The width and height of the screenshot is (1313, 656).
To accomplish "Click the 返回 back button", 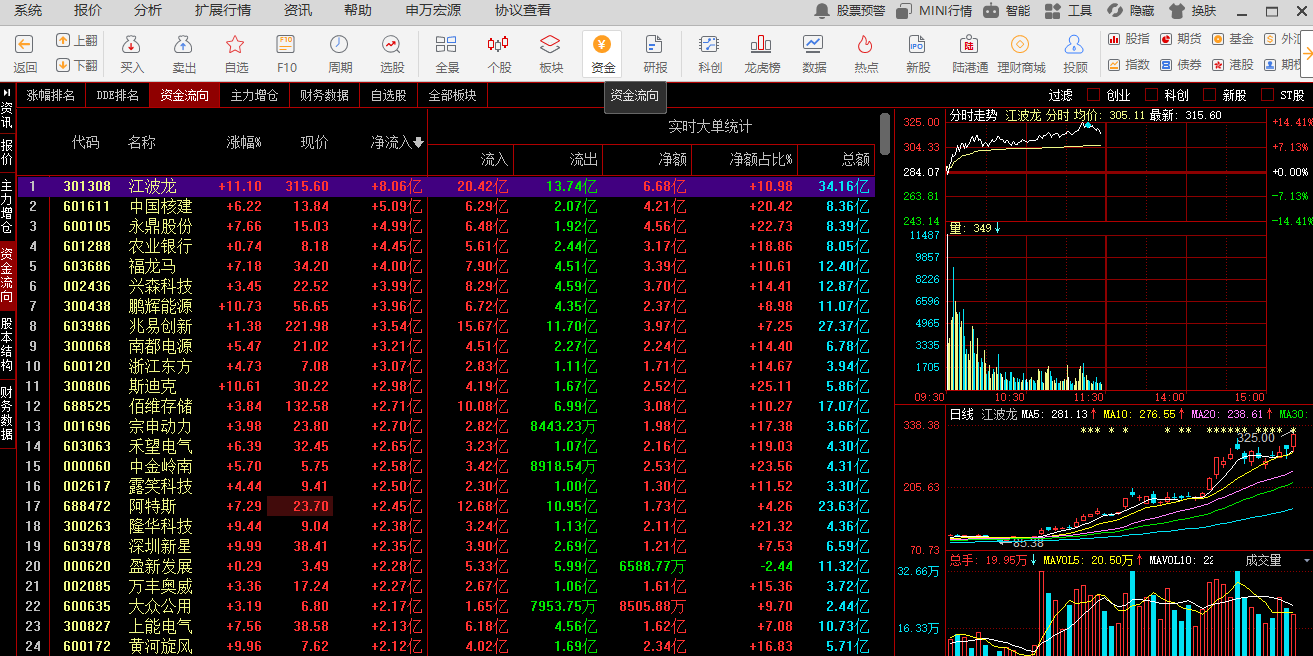I will 25,52.
